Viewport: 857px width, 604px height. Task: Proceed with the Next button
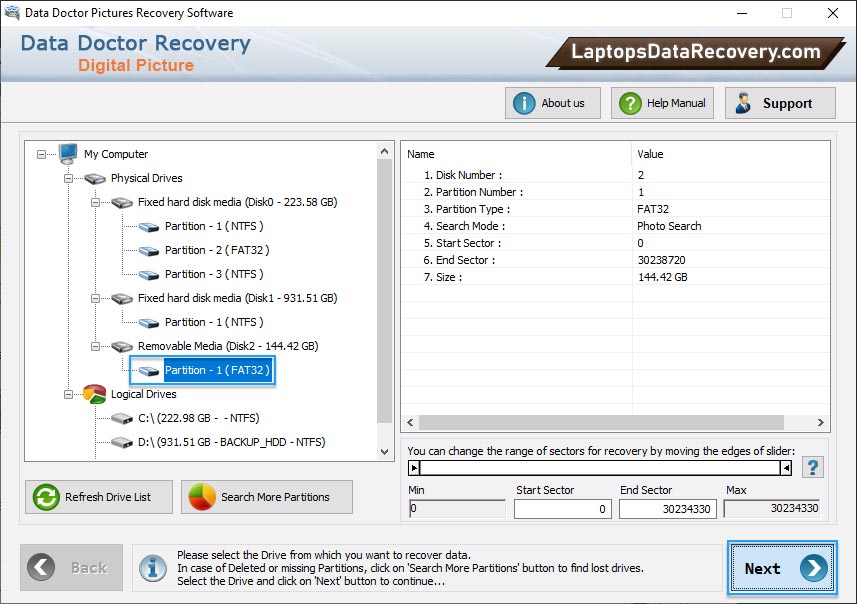782,568
